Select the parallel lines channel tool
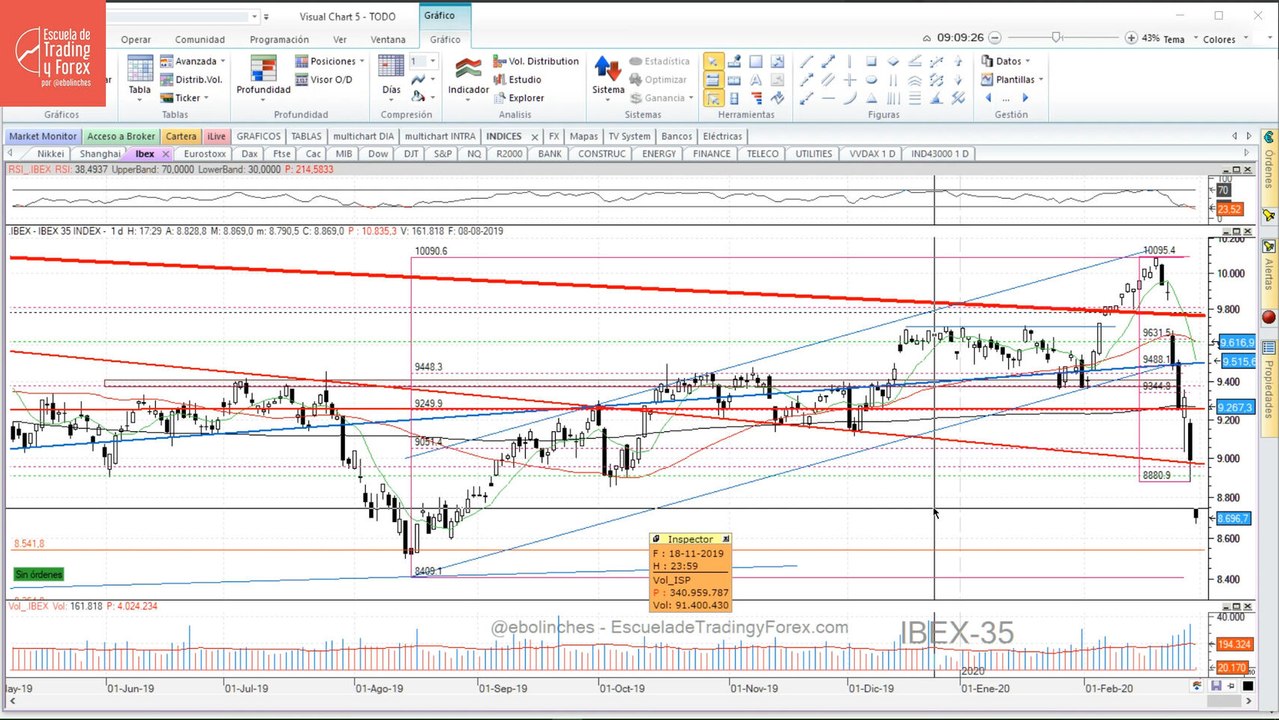Screen dimensions: 1279x720 pyautogui.click(x=828, y=80)
